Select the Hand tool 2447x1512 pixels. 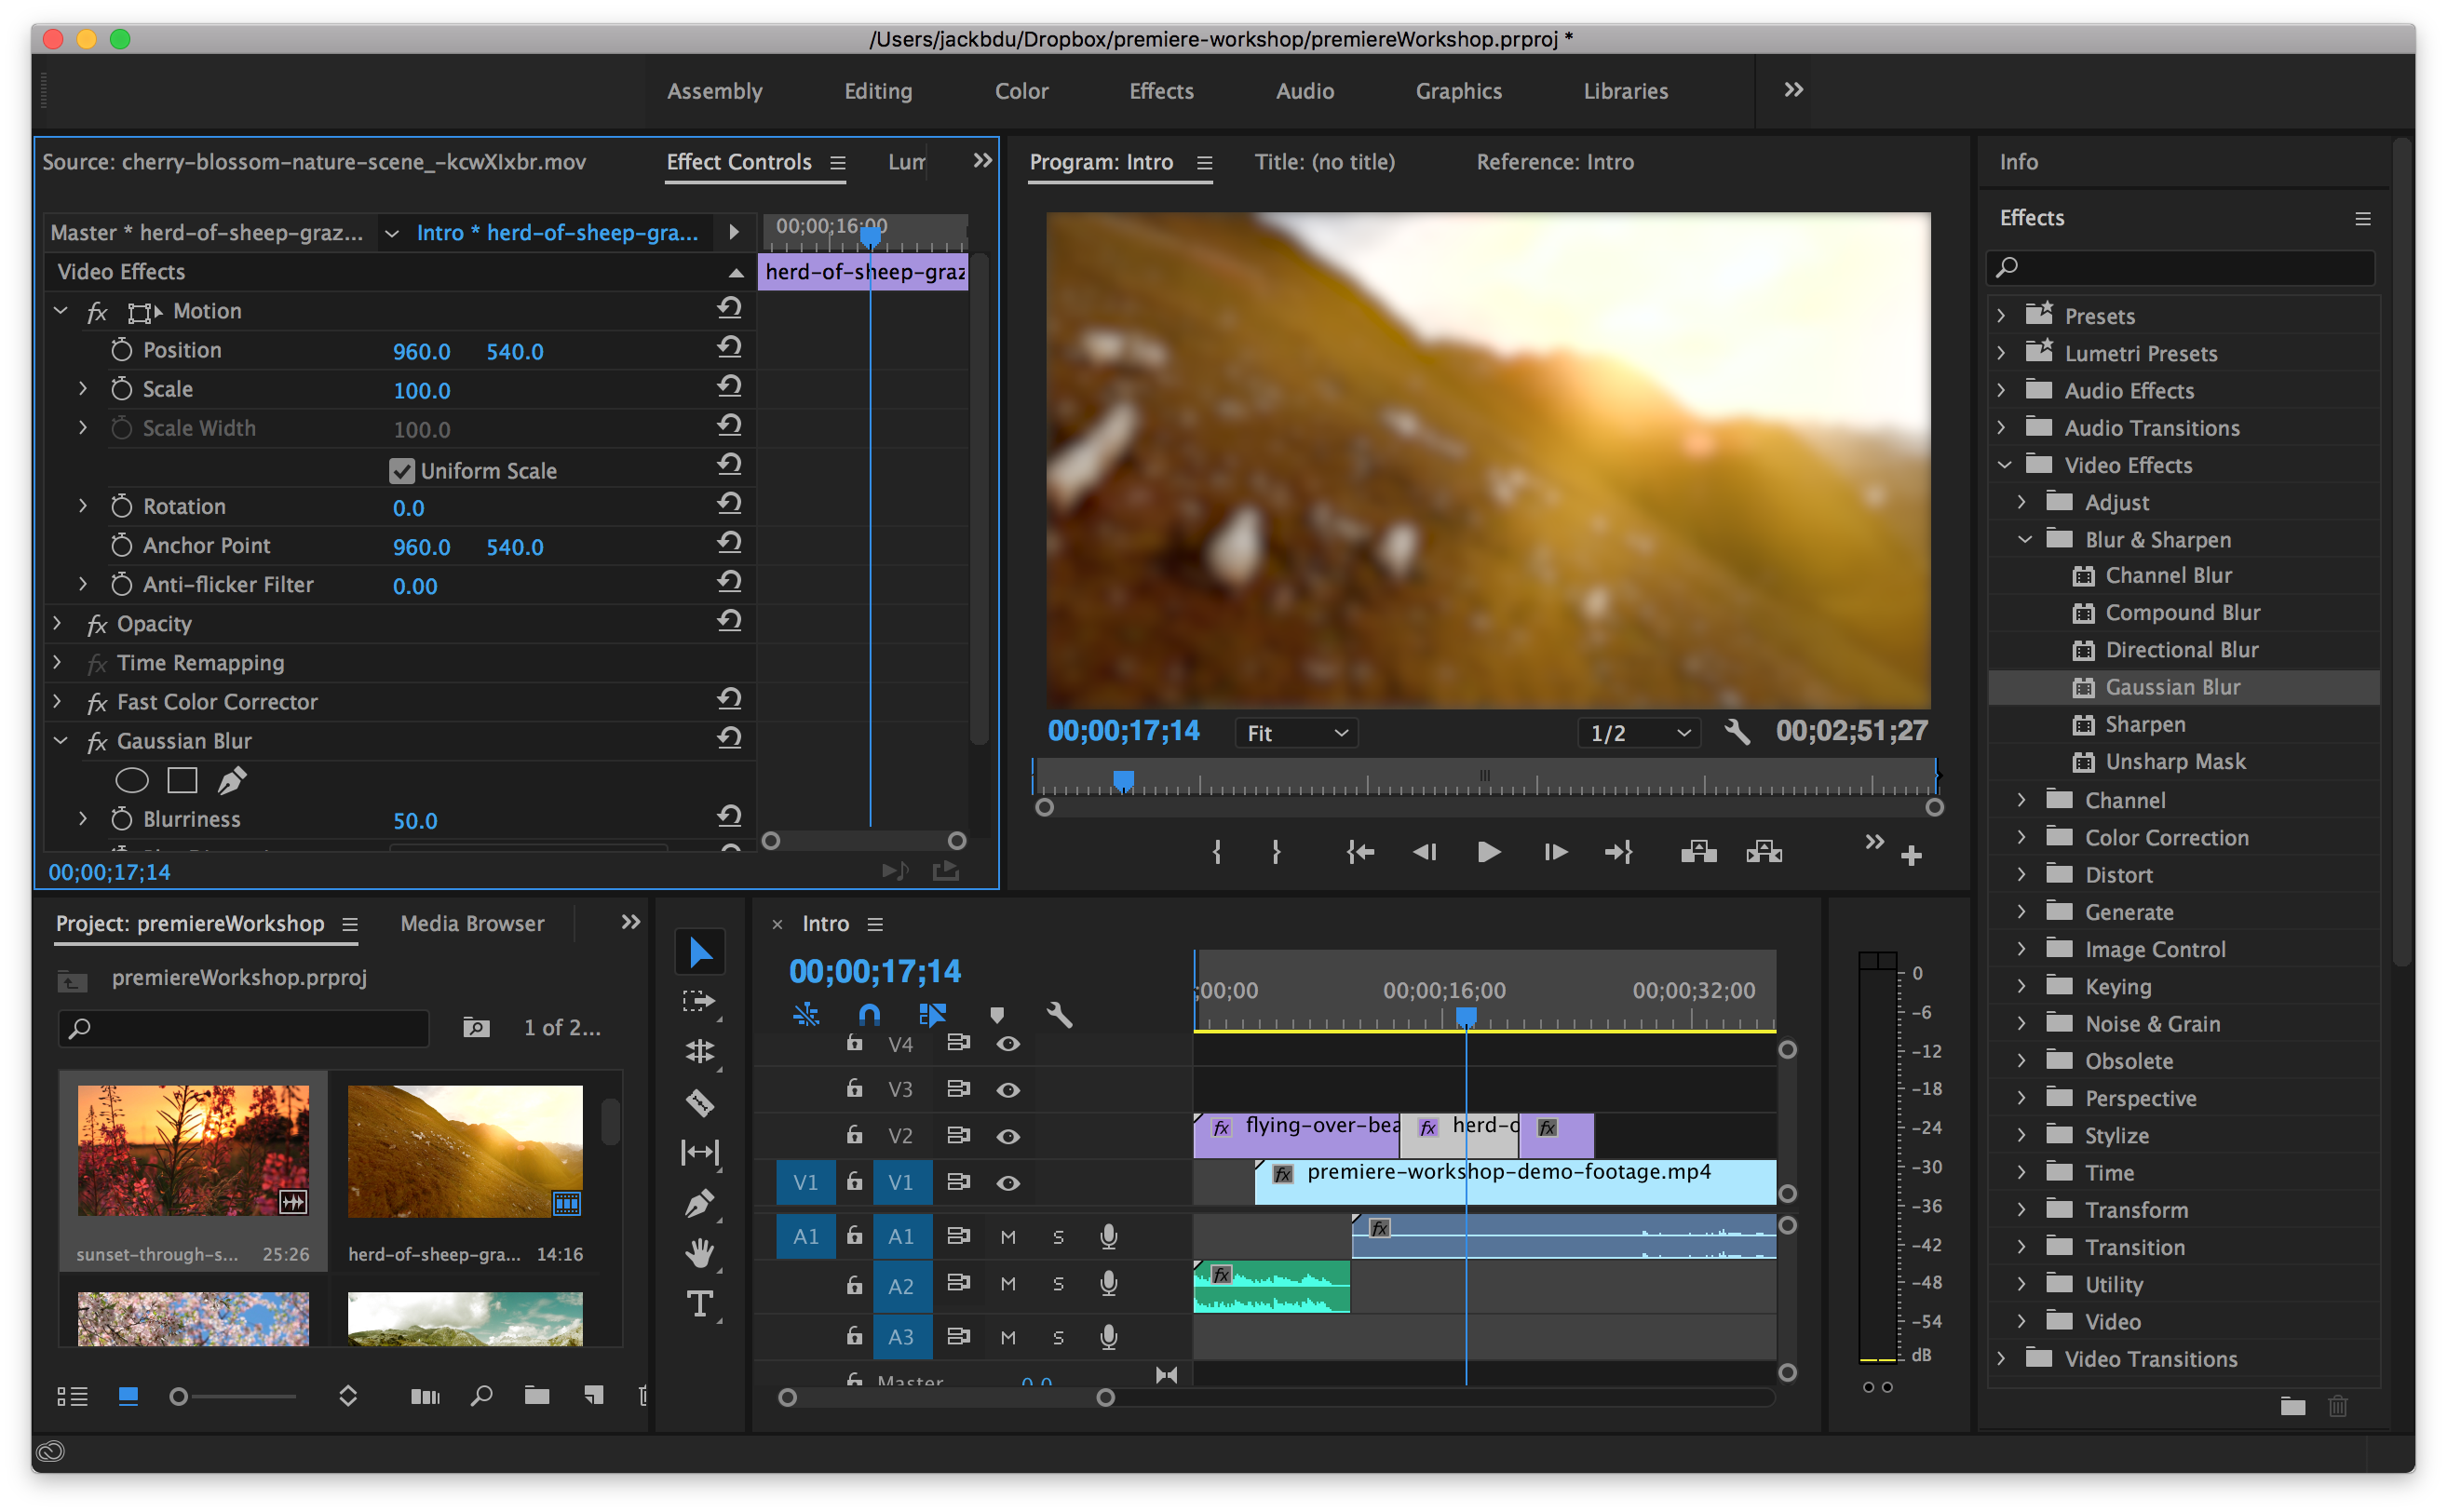(x=699, y=1252)
